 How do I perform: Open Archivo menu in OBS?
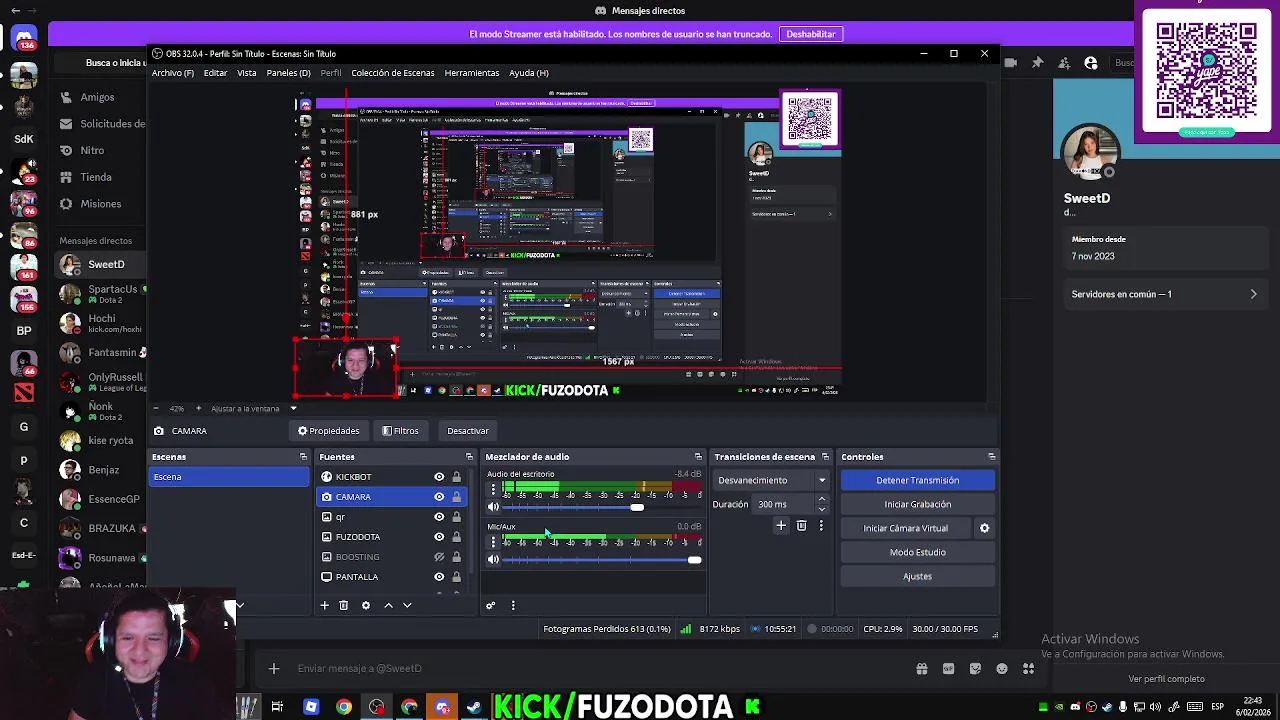pos(173,73)
